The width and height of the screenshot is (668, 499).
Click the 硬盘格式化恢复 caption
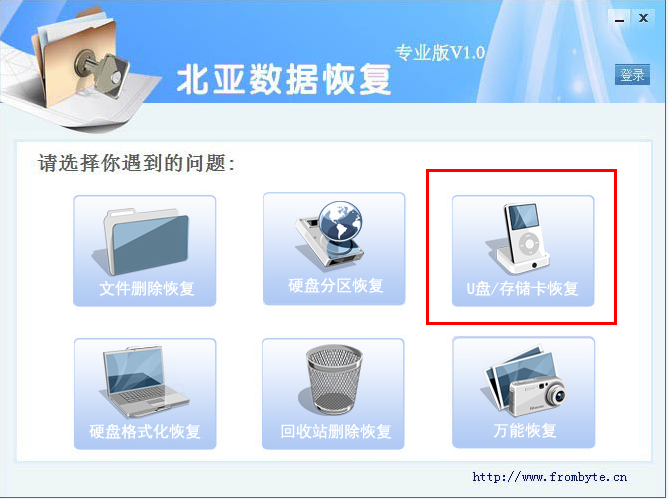[144, 432]
